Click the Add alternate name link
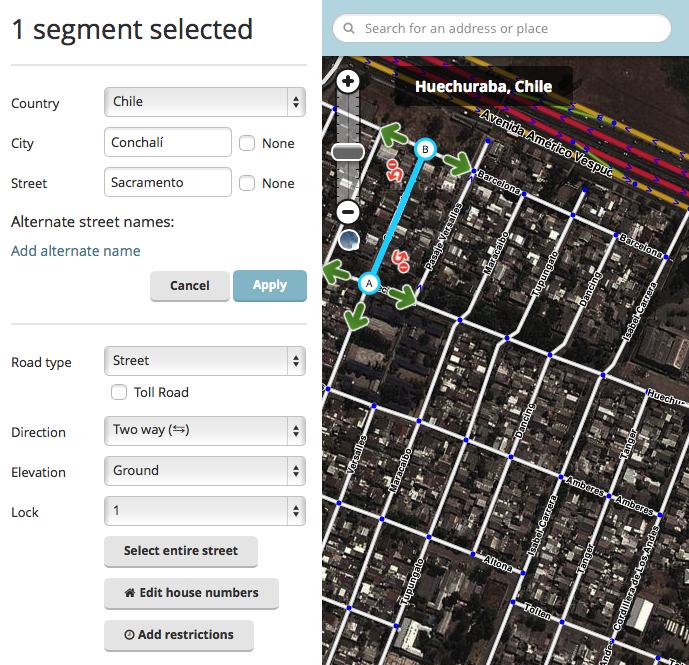689x665 pixels. (x=76, y=251)
